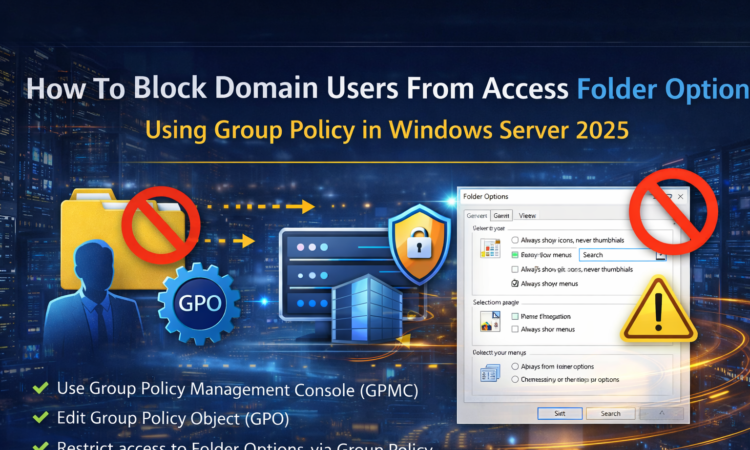Click the green checkmark beside the GPMC line

[40, 387]
